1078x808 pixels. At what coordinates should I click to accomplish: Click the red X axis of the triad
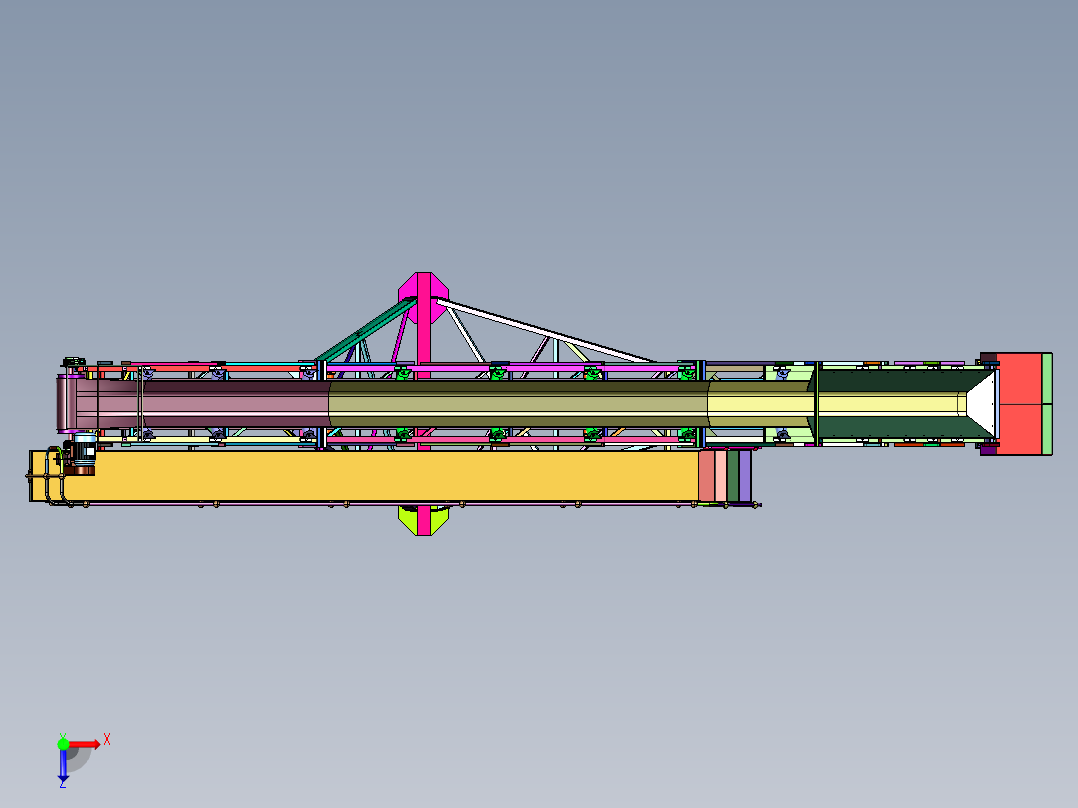[84, 744]
